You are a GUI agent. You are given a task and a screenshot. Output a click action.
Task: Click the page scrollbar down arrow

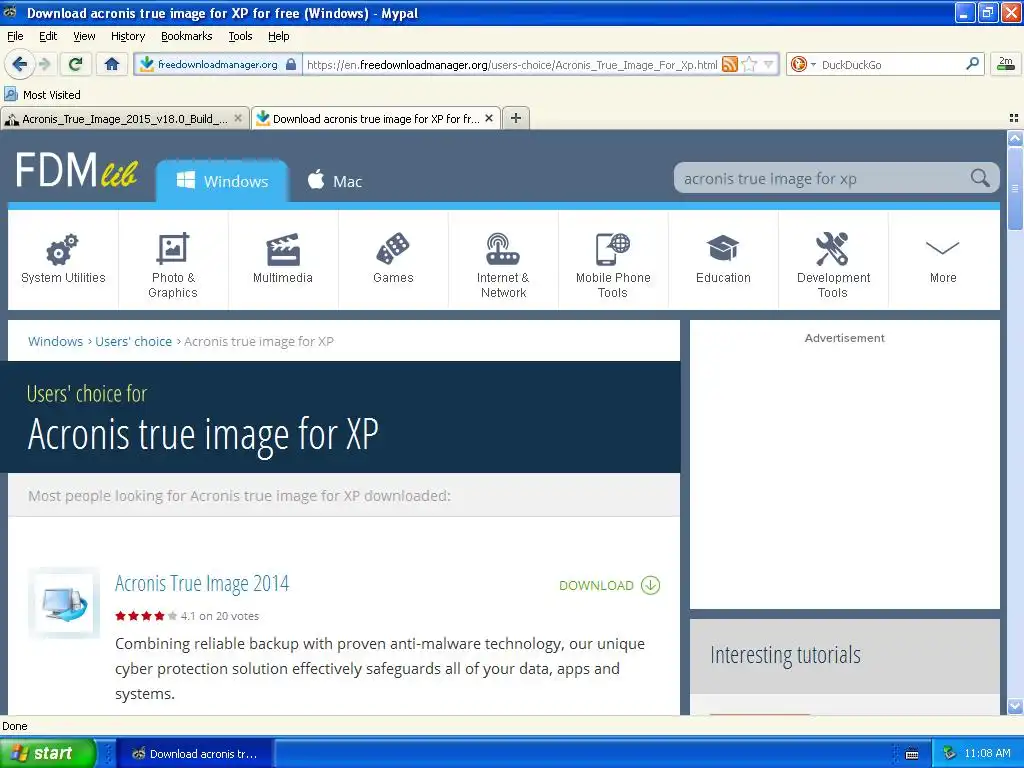pos(1015,706)
